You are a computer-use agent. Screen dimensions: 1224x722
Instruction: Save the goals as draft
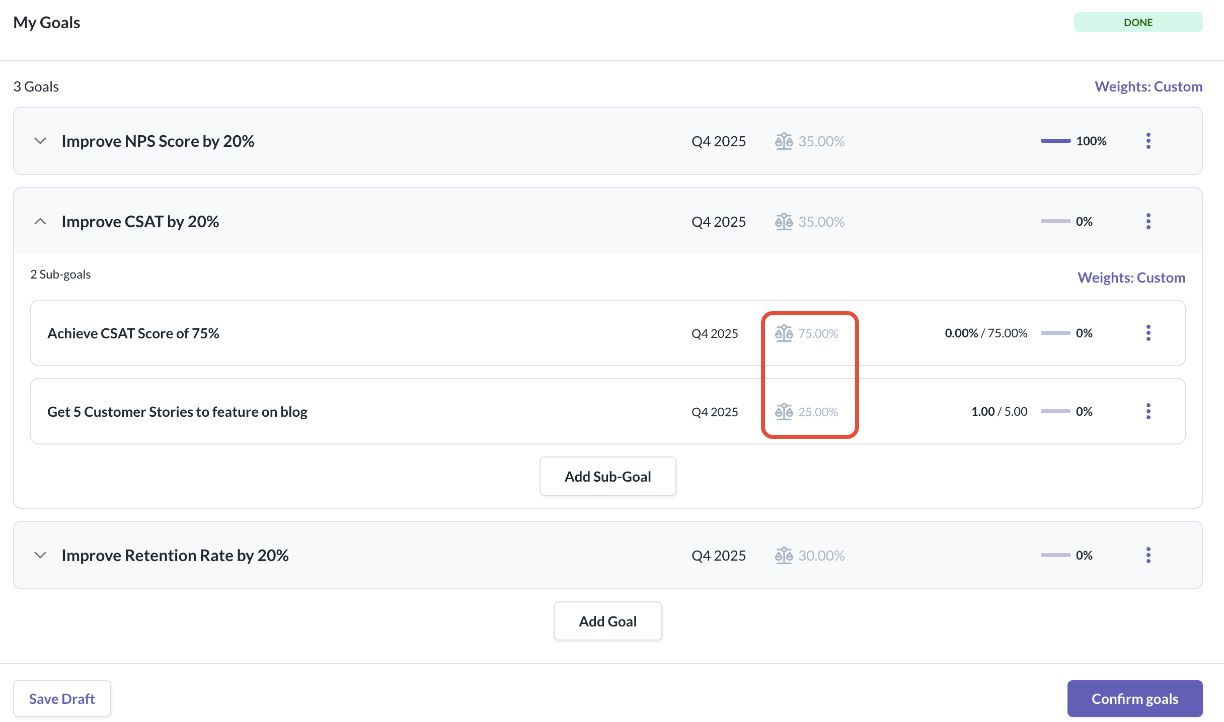pos(62,699)
